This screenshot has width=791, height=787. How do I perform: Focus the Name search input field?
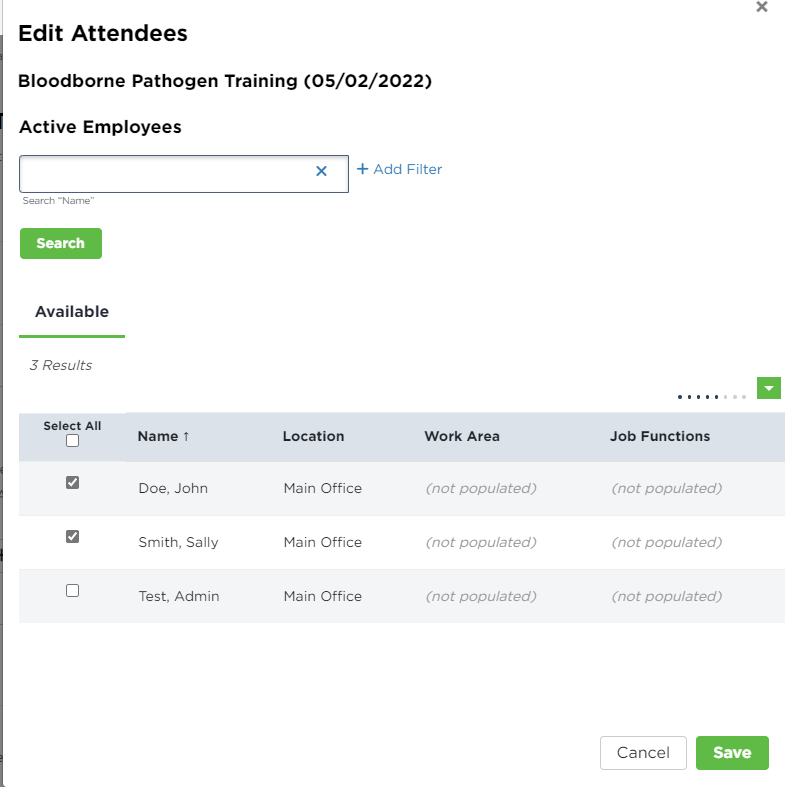point(165,172)
